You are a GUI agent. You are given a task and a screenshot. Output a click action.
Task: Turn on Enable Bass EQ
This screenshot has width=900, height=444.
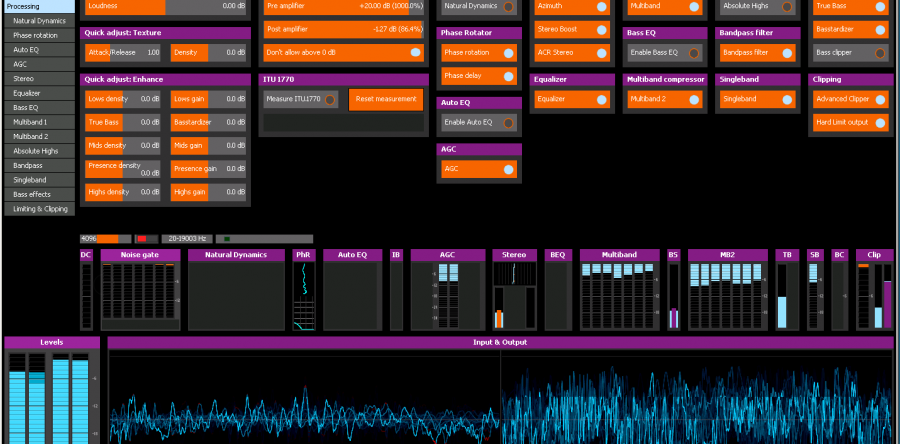pos(665,53)
